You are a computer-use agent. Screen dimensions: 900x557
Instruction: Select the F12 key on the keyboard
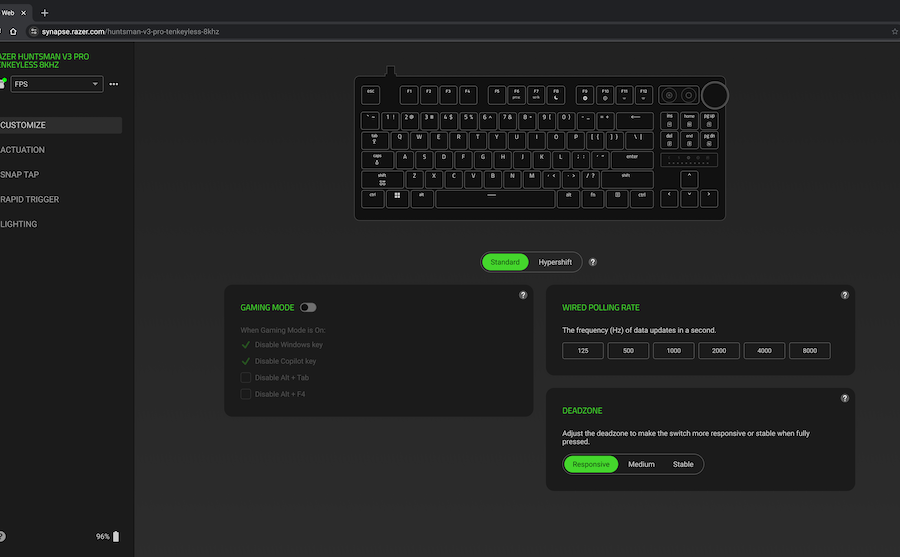643,95
